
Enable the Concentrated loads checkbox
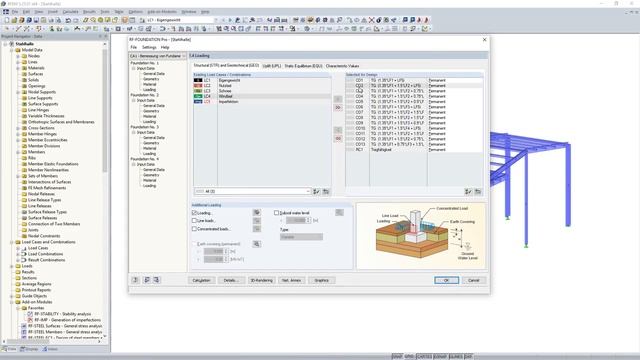point(194,229)
